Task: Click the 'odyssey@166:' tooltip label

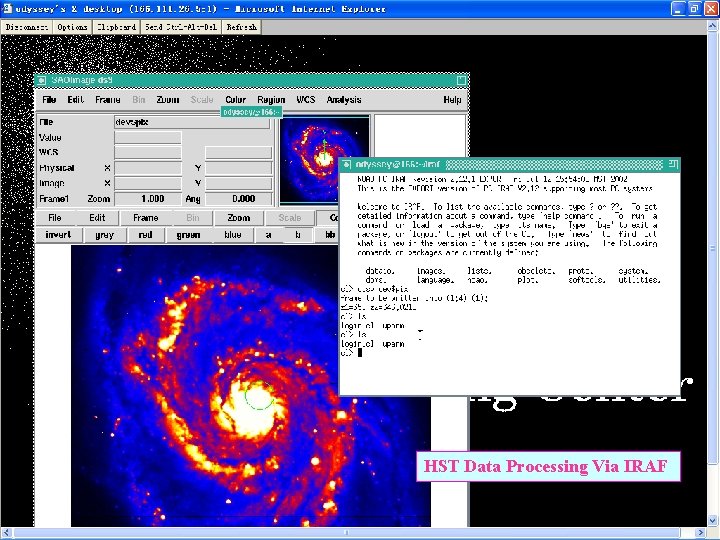Action: pos(251,112)
